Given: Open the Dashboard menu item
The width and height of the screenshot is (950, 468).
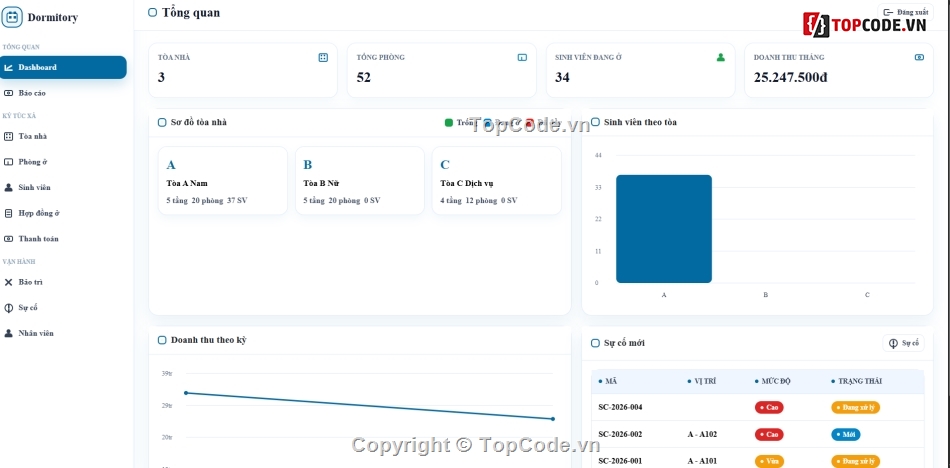Looking at the screenshot, I should coord(63,67).
